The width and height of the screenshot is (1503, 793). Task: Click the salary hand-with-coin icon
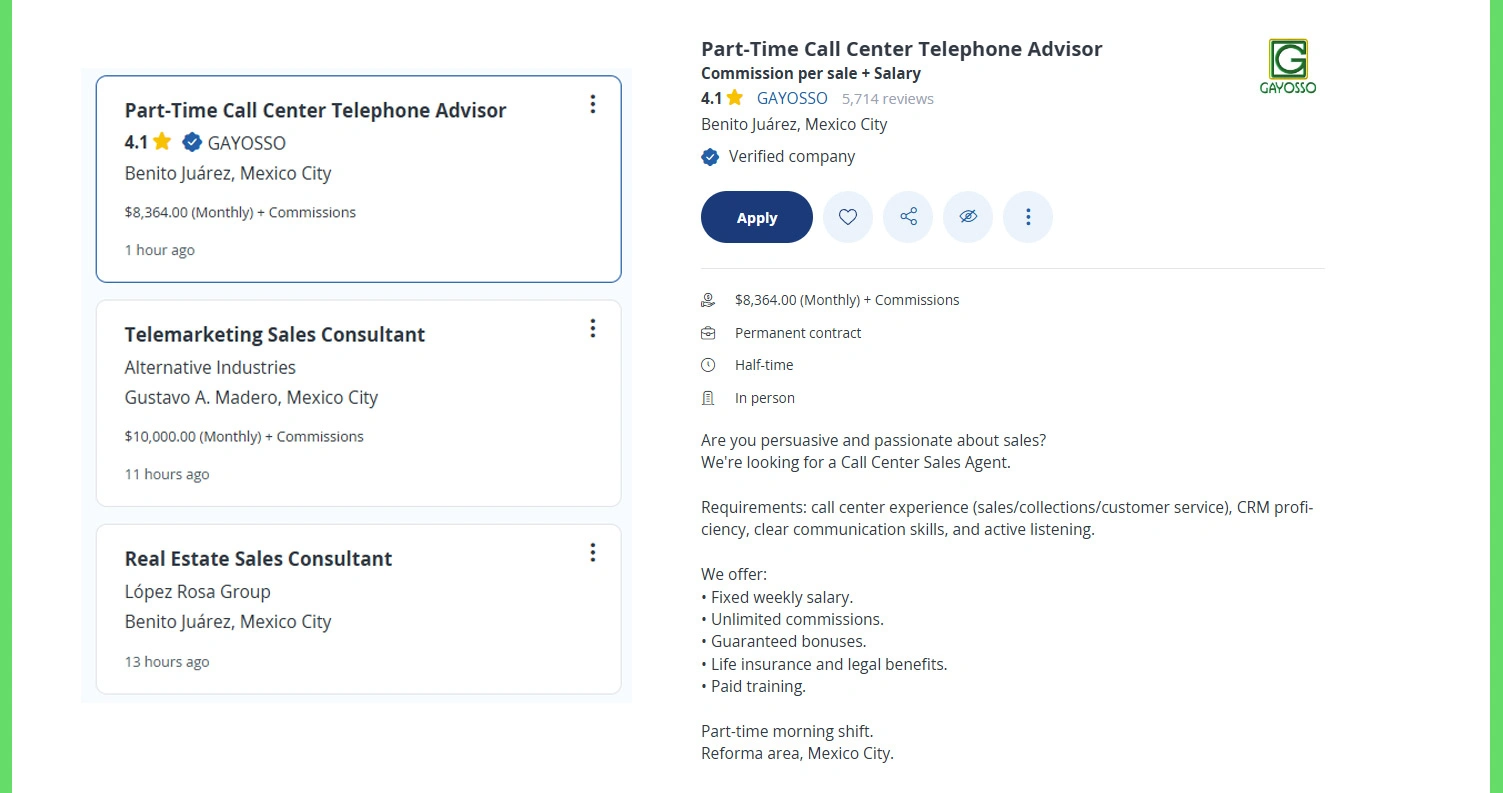pyautogui.click(x=709, y=299)
